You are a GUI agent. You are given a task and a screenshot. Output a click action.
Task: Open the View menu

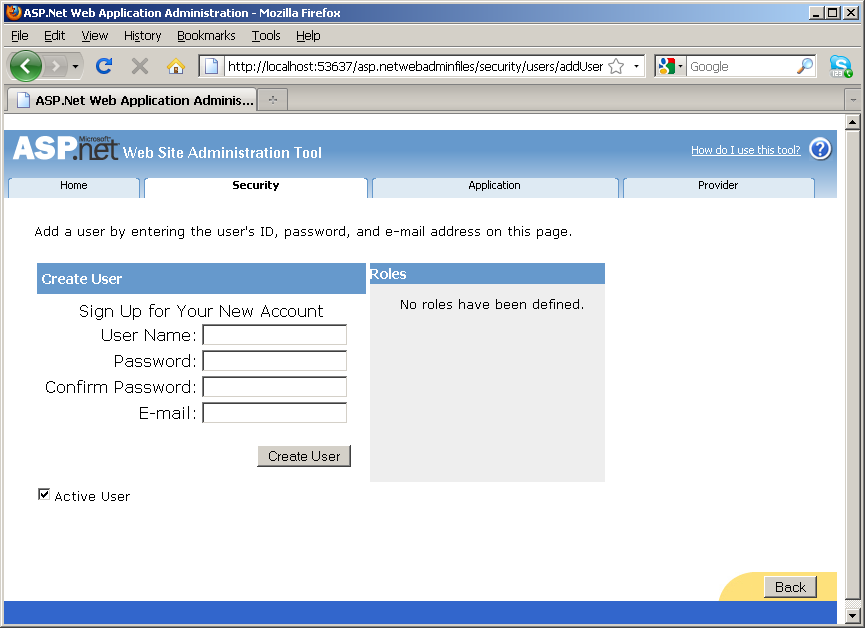coord(94,36)
